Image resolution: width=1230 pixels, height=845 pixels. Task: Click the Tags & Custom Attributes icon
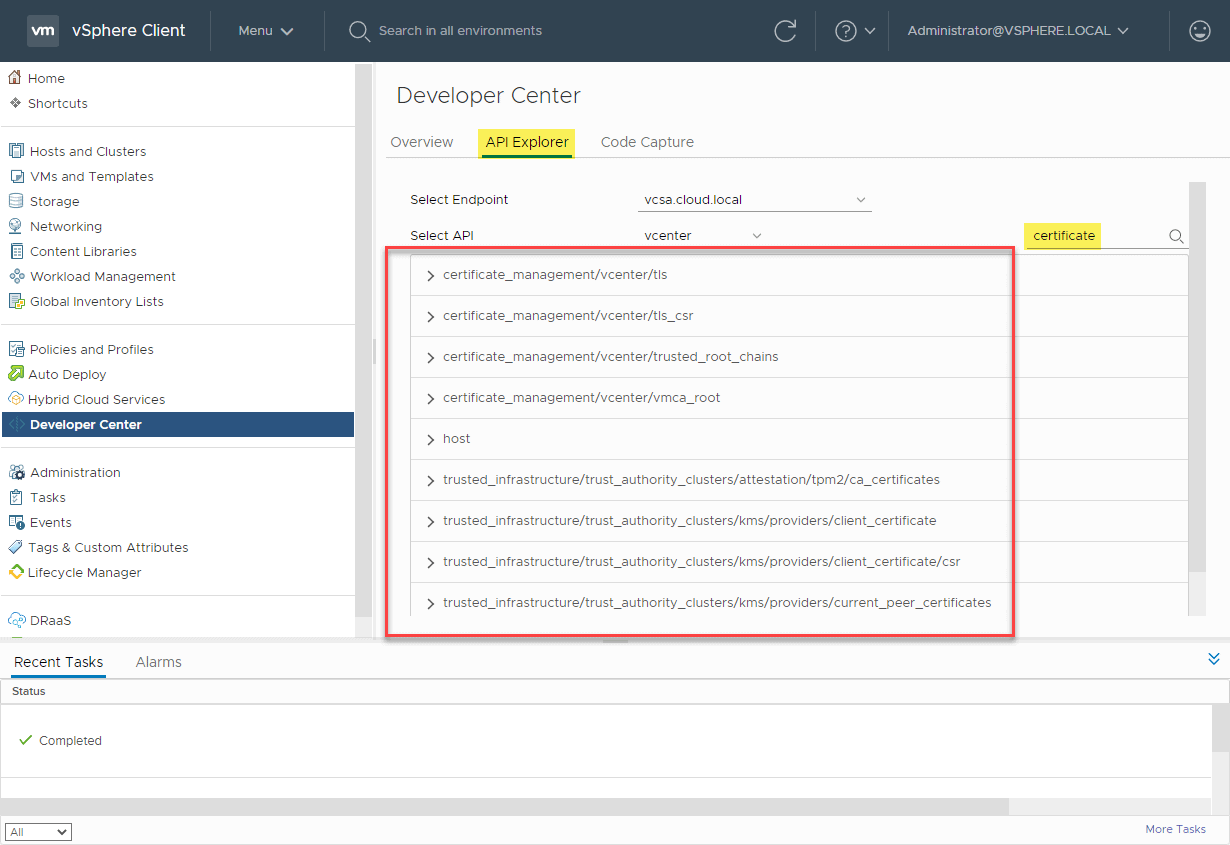tap(16, 547)
